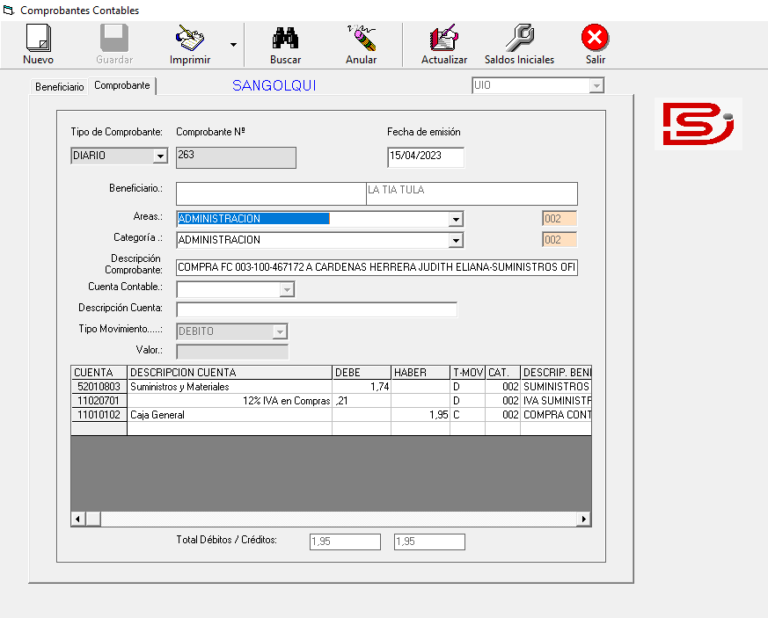Click the grid's right scroll arrow
768x618 pixels.
click(584, 519)
